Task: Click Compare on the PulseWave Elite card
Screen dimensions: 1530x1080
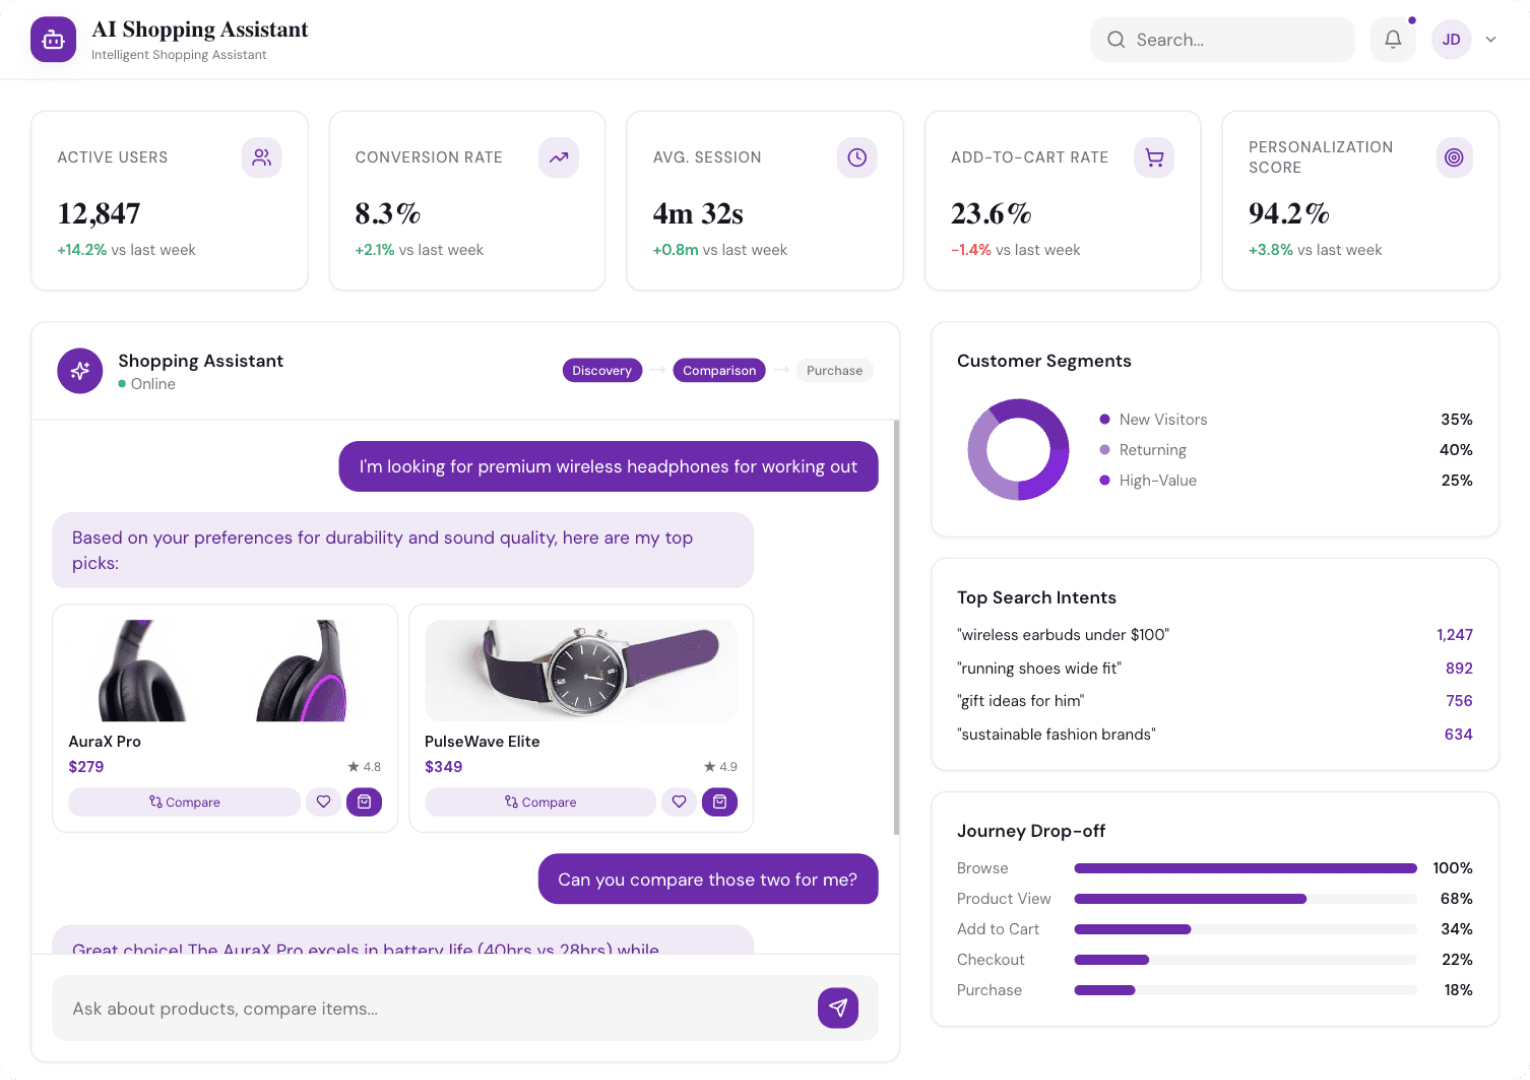Action: point(540,801)
